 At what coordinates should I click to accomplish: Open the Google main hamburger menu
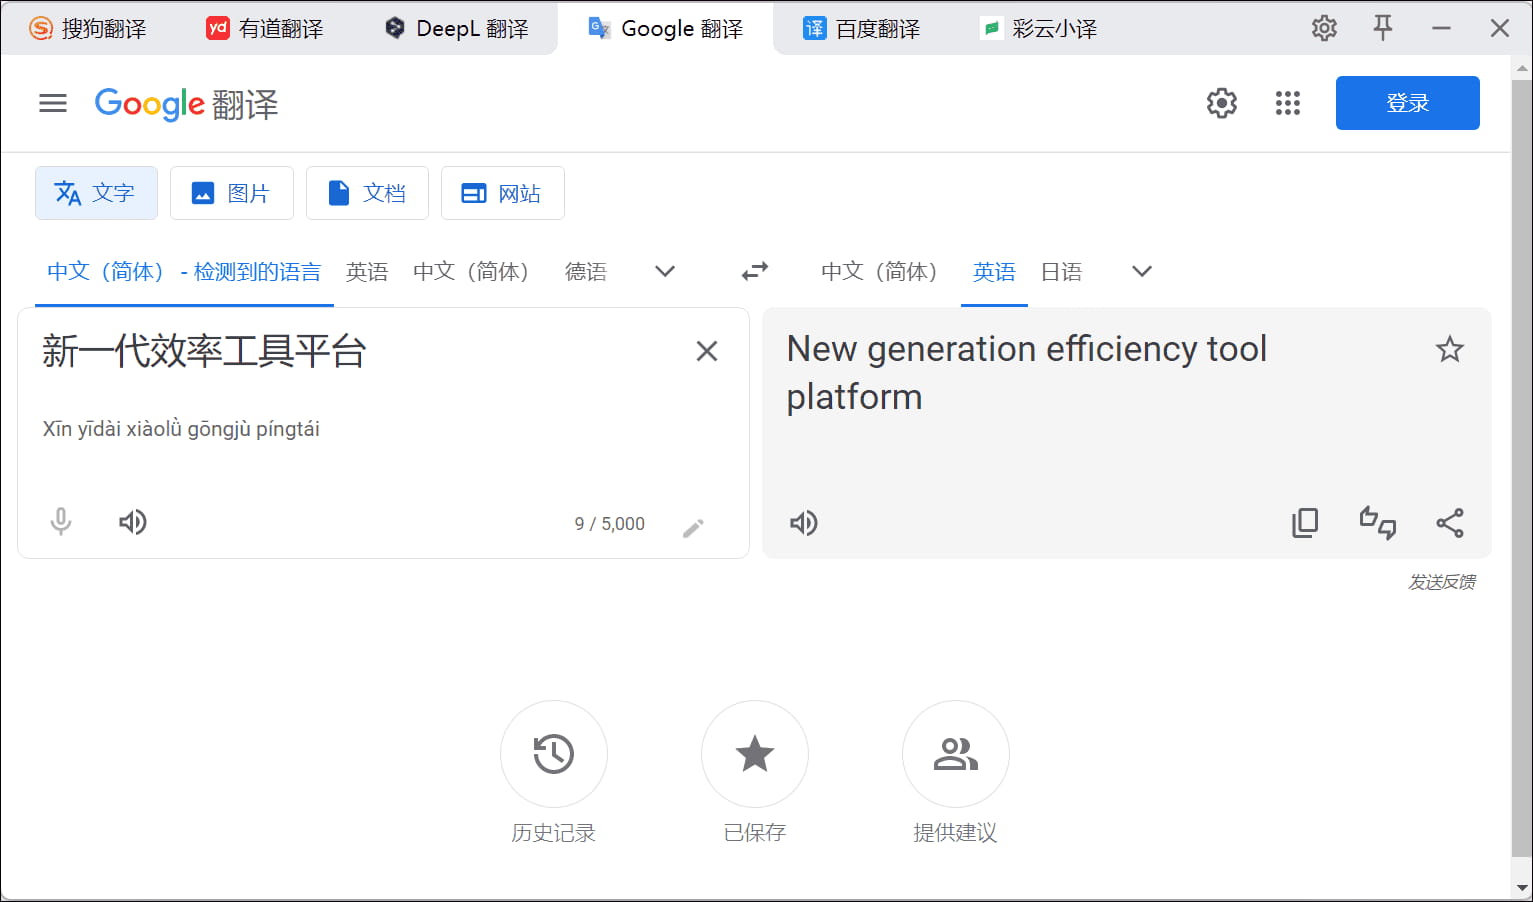point(53,103)
